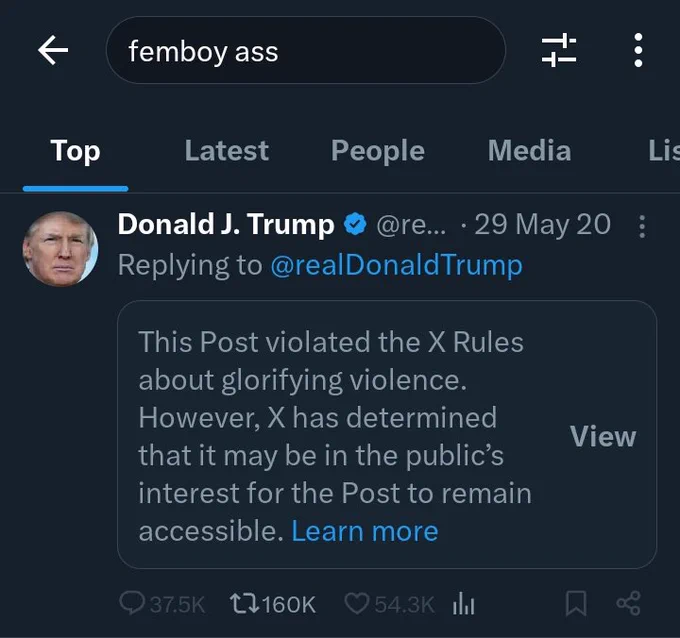The width and height of the screenshot is (680, 638).
Task: Open the post's three-dot options menu
Action: (642, 226)
